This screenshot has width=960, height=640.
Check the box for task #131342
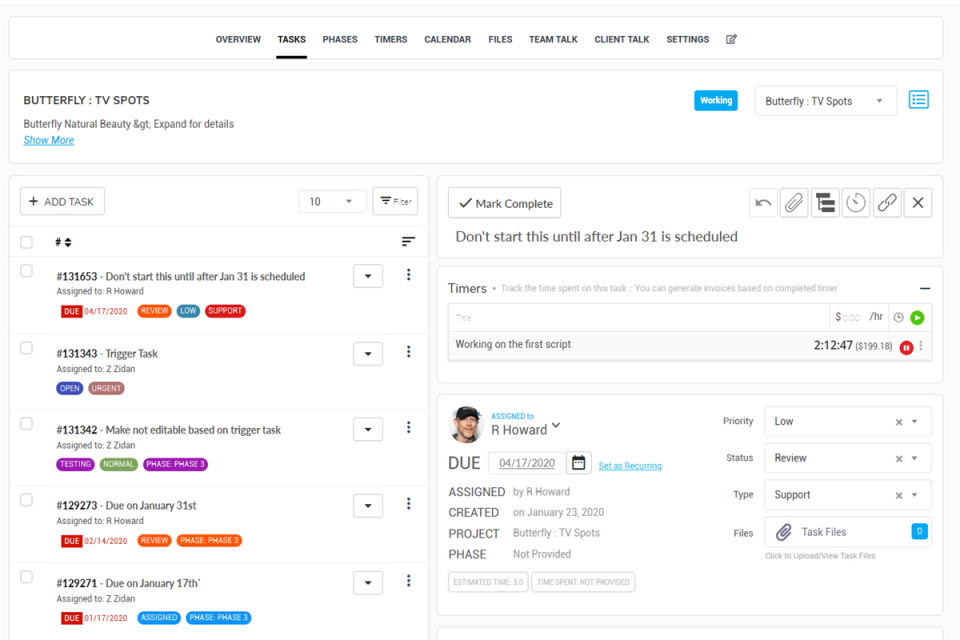26,424
